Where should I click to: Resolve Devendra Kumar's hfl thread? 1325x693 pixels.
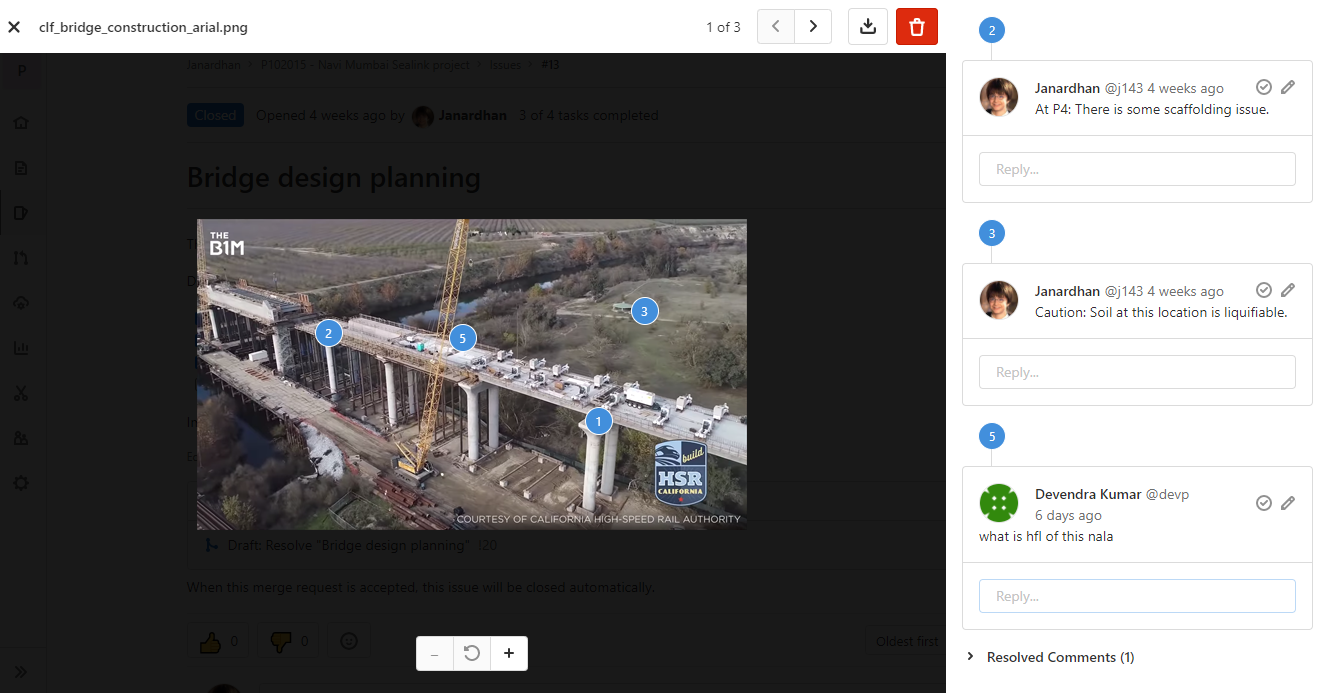pyautogui.click(x=1264, y=503)
